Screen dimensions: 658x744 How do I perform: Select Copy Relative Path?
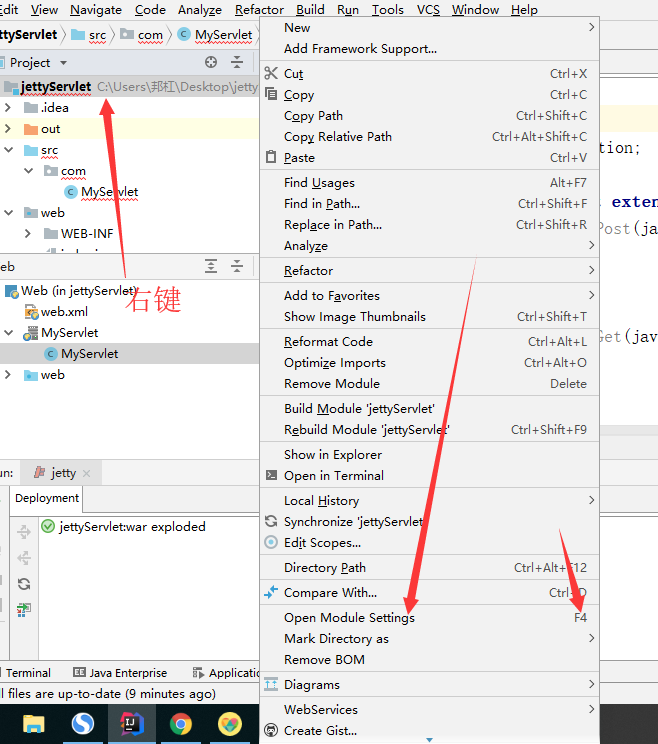[x=429, y=136]
